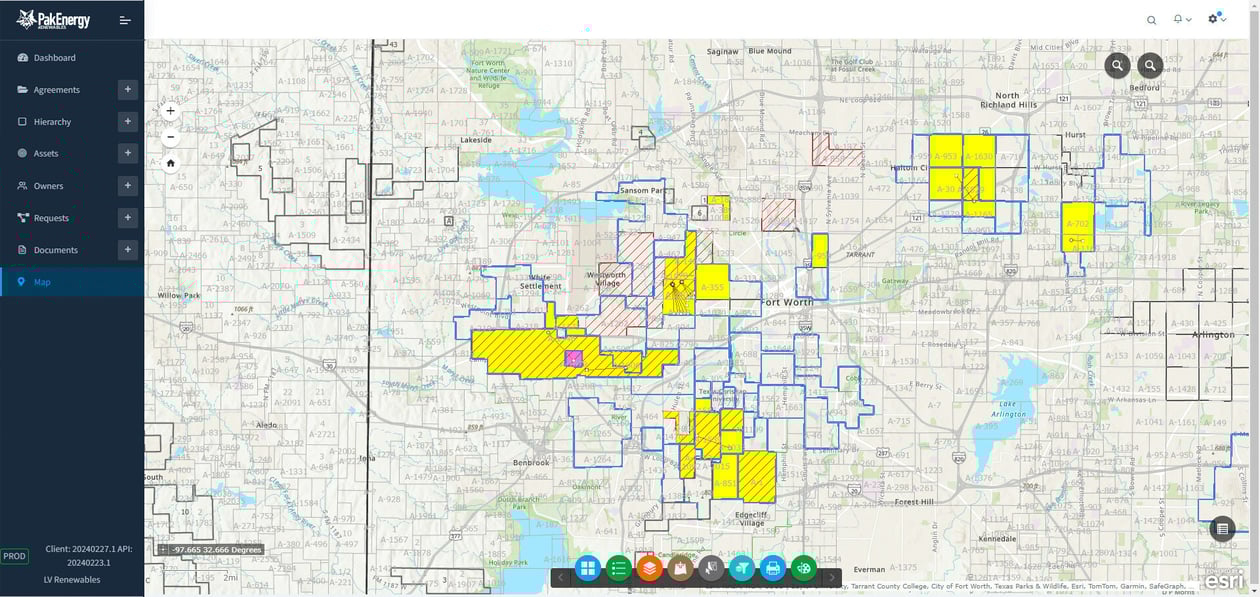Image resolution: width=1260 pixels, height=597 pixels.
Task: Expand the Owners plus button
Action: (127, 186)
